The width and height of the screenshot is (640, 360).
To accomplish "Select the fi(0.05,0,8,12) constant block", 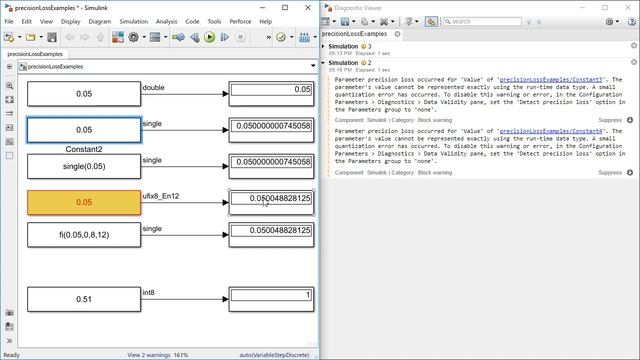I will 84,235.
